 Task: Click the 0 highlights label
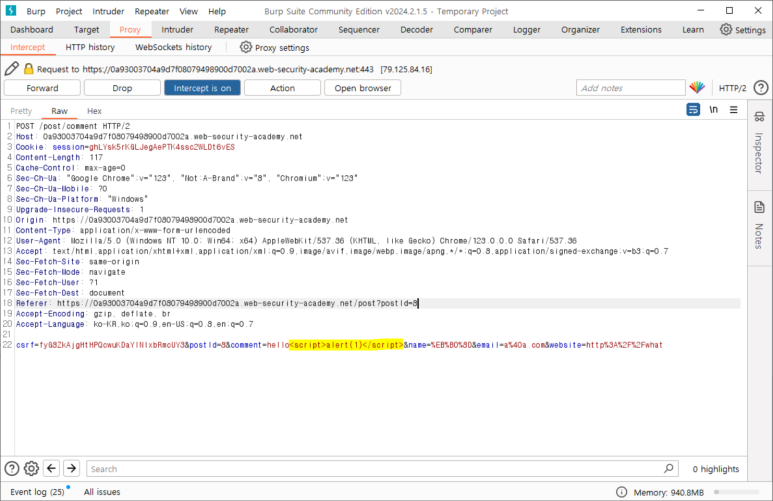pos(716,469)
